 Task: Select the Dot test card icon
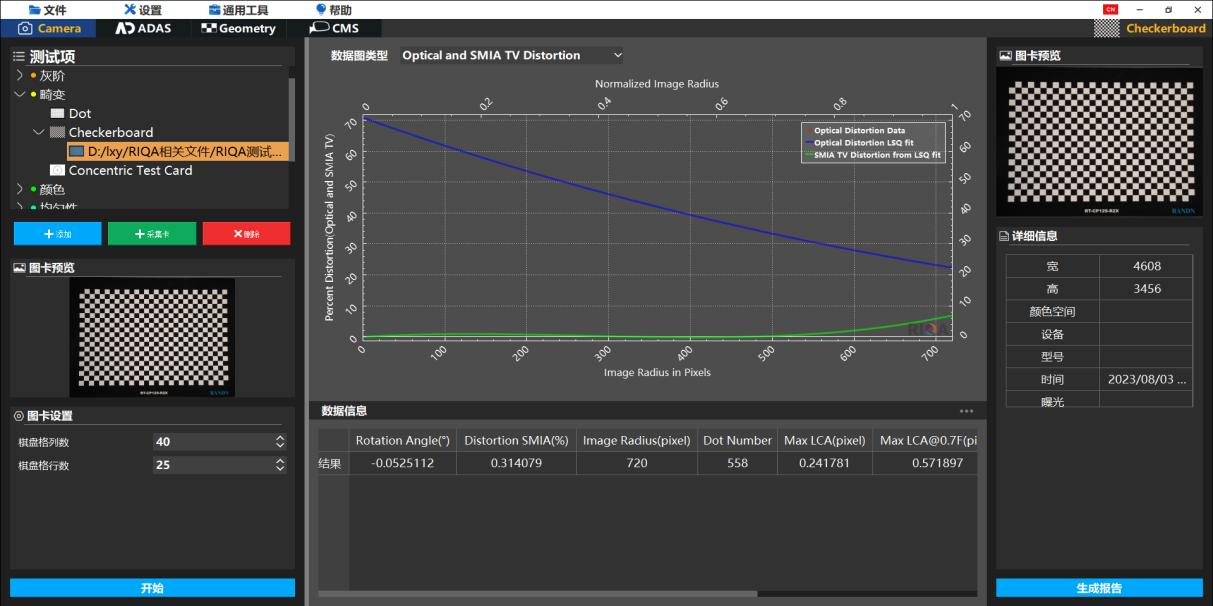point(57,114)
